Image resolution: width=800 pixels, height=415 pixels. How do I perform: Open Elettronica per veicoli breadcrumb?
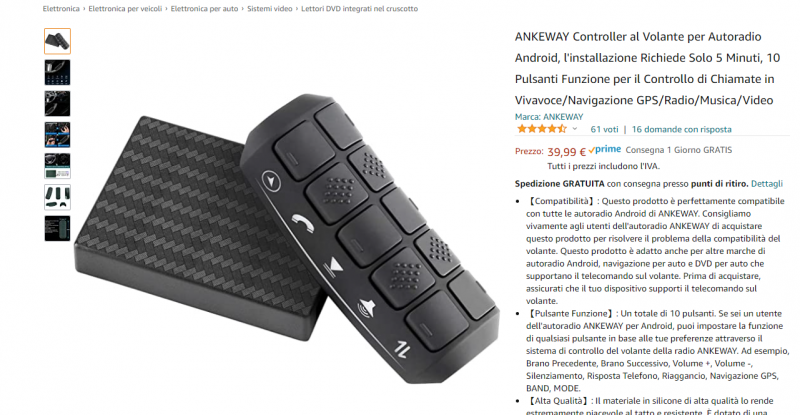pyautogui.click(x=125, y=9)
